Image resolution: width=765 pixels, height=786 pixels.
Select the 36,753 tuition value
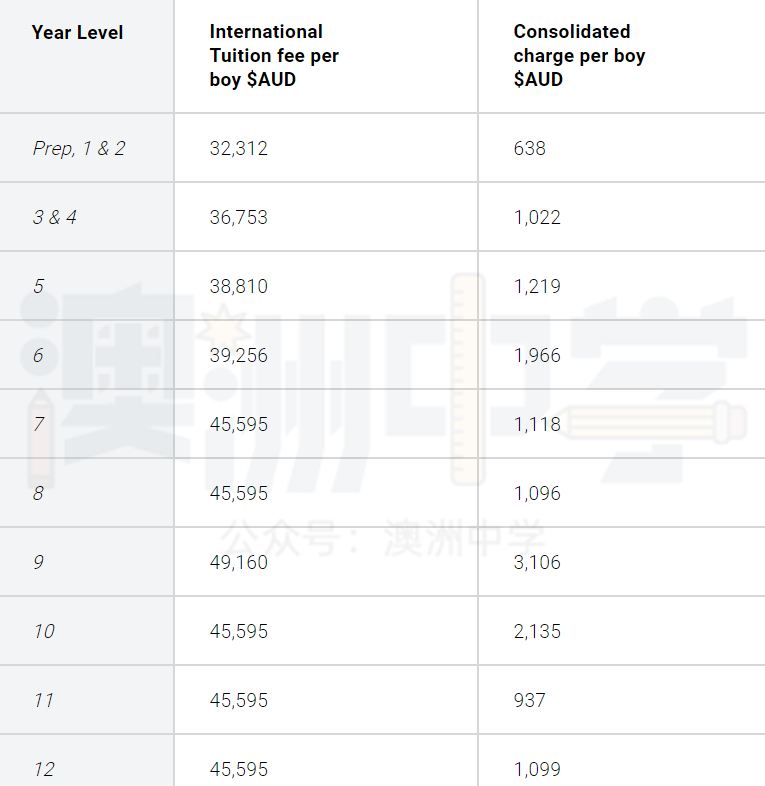[239, 218]
